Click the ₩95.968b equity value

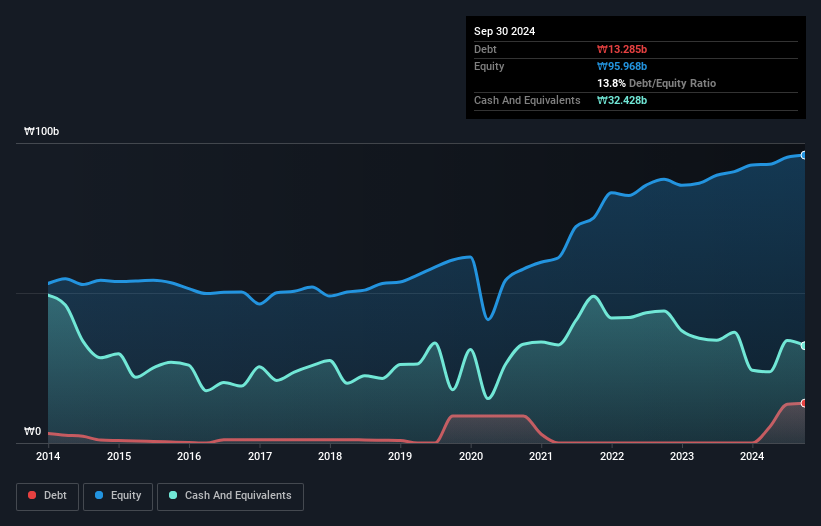622,66
